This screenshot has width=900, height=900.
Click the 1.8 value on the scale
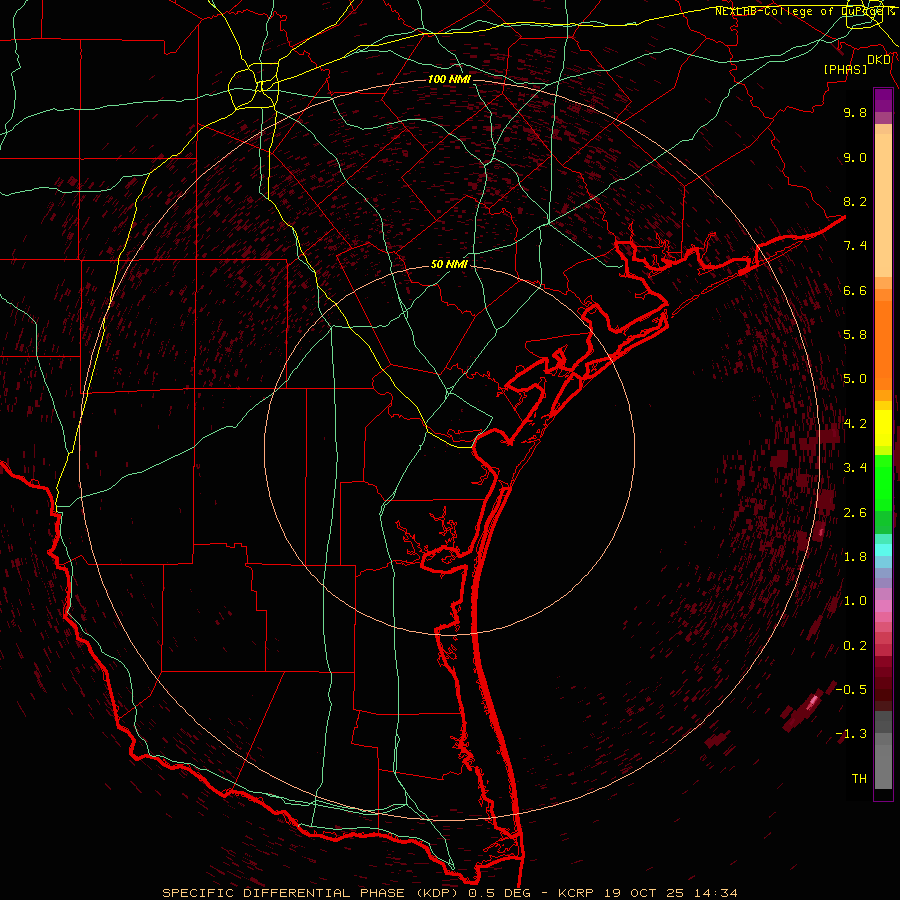(x=855, y=557)
